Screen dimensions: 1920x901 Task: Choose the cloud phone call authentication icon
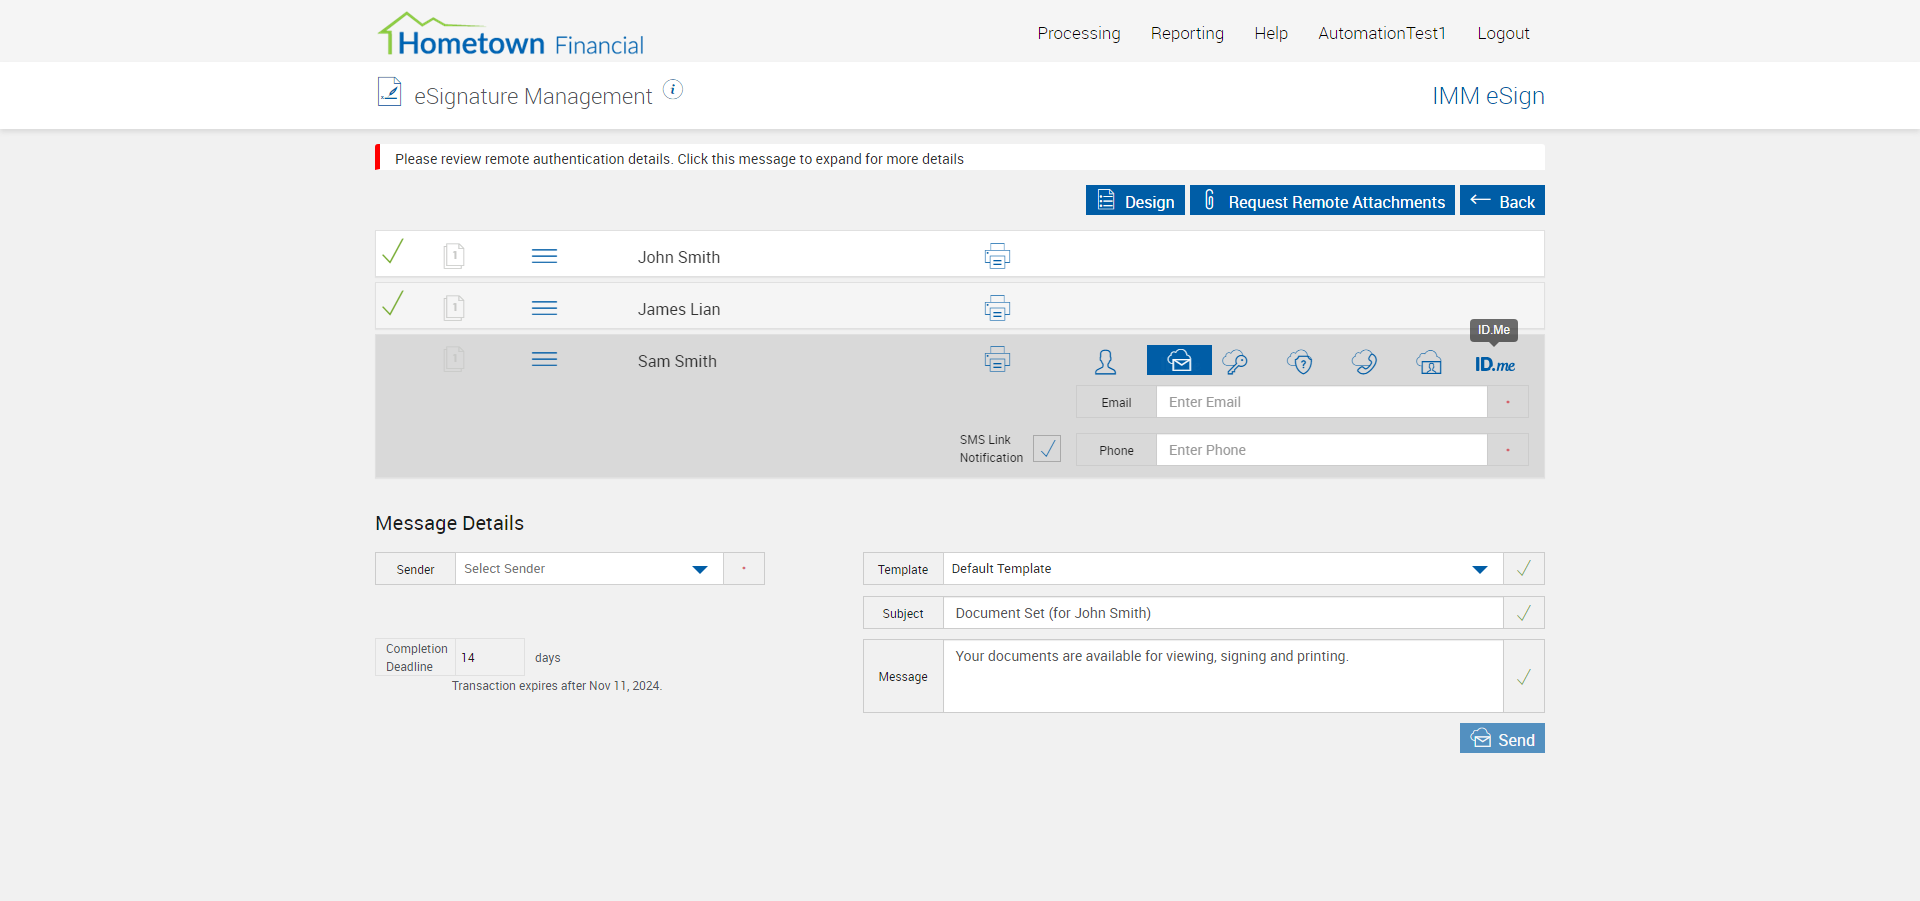coord(1364,362)
